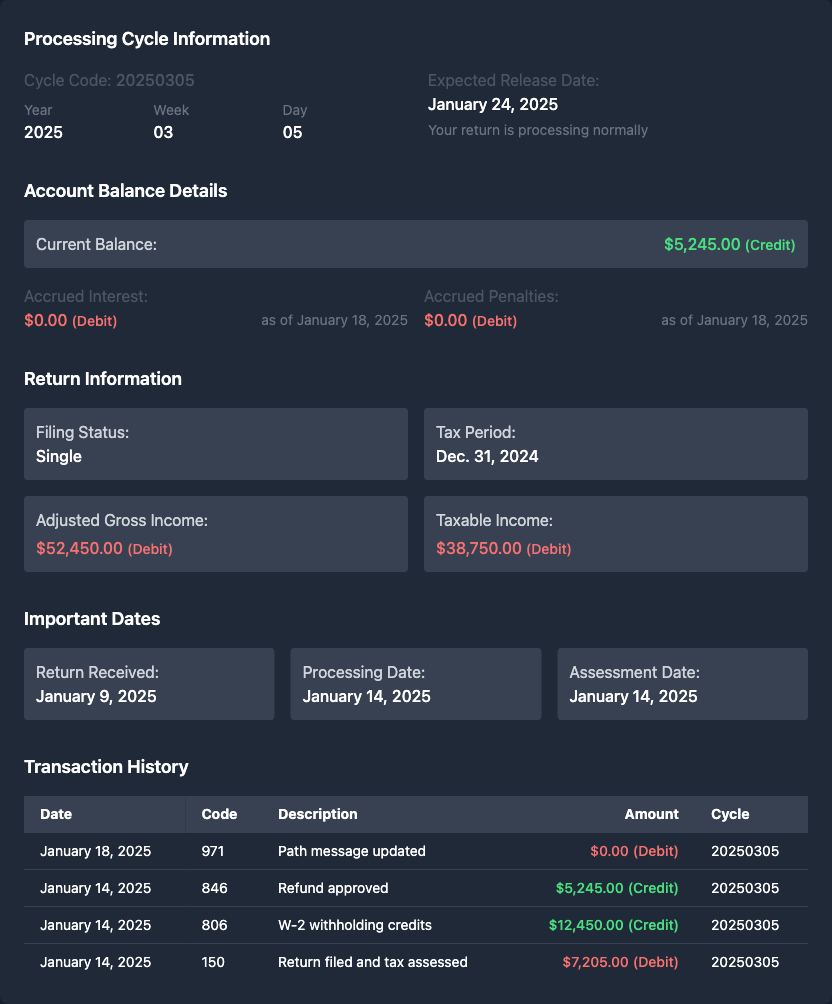
Task: Click the Processing Date card
Action: (415, 684)
